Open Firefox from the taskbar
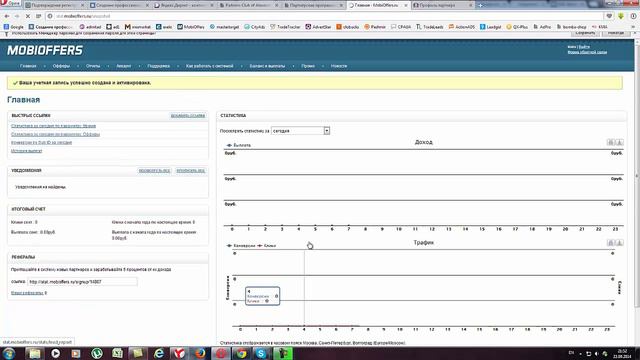The width and height of the screenshot is (640, 360). [200, 353]
